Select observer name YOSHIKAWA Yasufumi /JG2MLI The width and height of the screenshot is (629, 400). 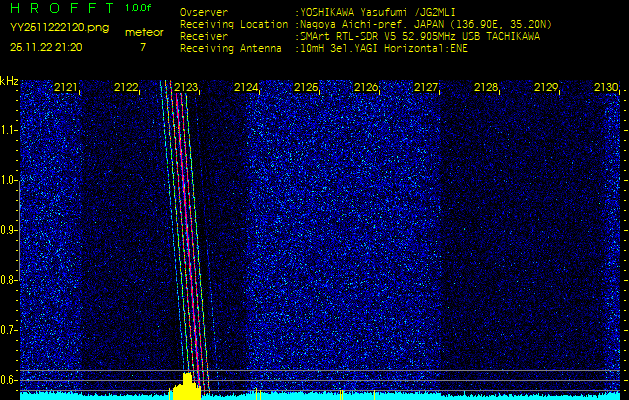pyautogui.click(x=377, y=12)
